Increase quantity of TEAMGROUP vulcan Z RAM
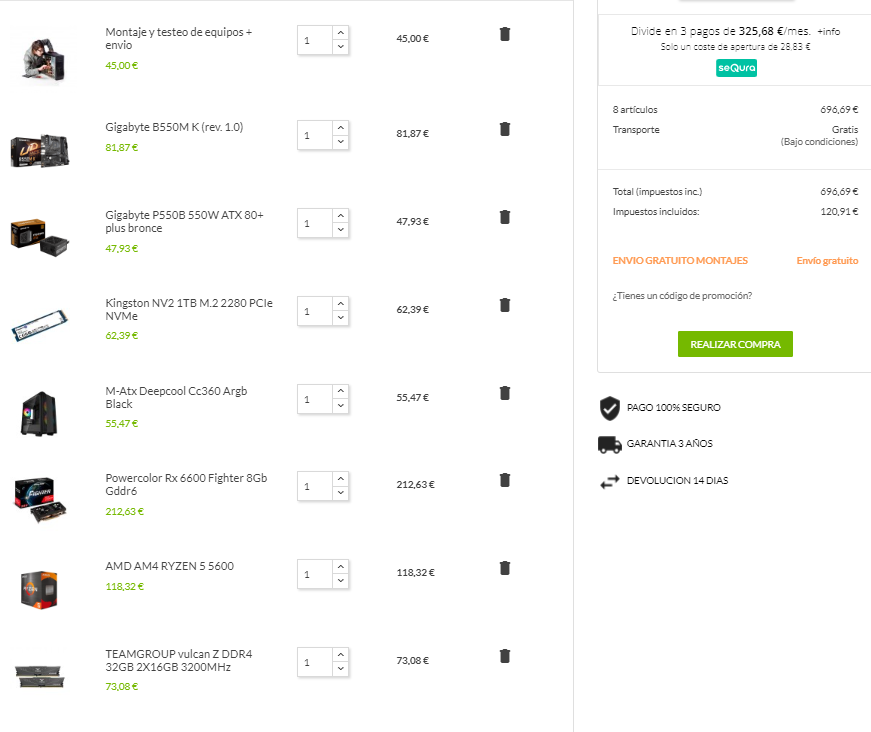The width and height of the screenshot is (871, 732). [x=341, y=655]
